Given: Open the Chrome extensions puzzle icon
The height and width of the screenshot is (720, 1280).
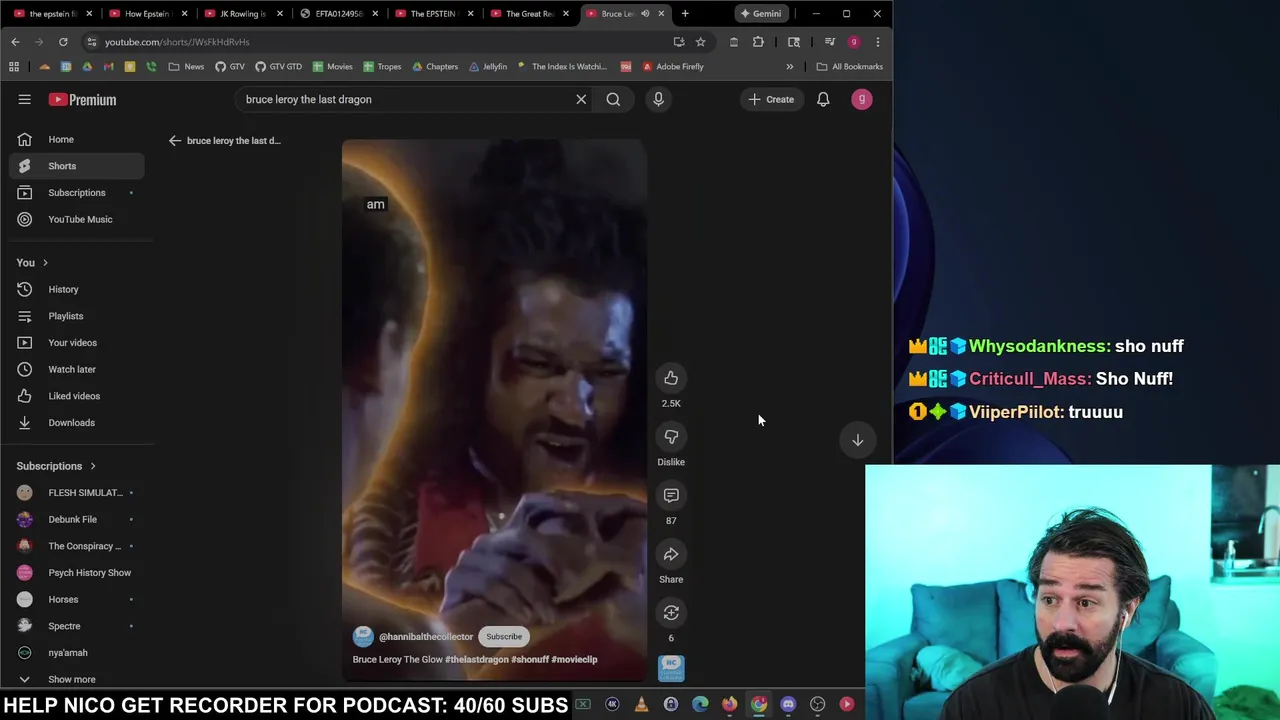Looking at the screenshot, I should point(758,42).
